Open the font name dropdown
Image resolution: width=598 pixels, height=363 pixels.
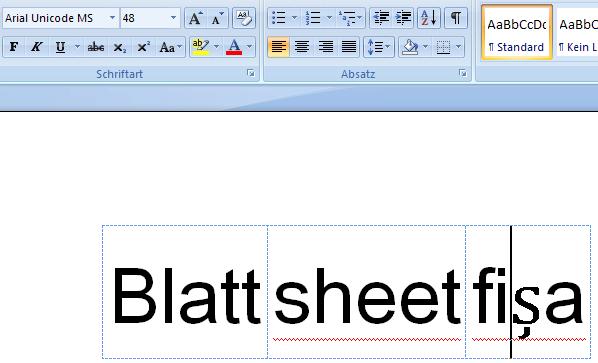point(113,18)
